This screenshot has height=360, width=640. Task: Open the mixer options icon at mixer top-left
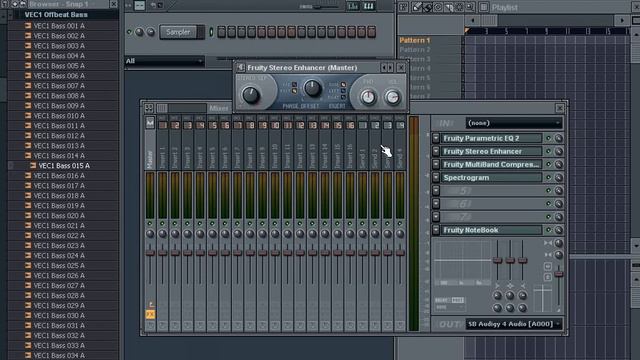point(149,108)
